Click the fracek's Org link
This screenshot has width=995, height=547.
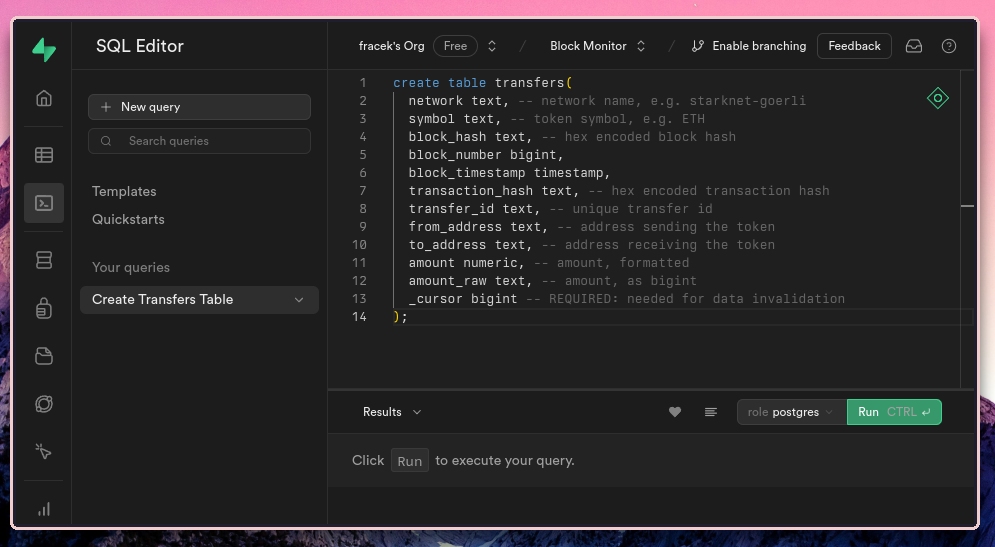click(x=392, y=46)
